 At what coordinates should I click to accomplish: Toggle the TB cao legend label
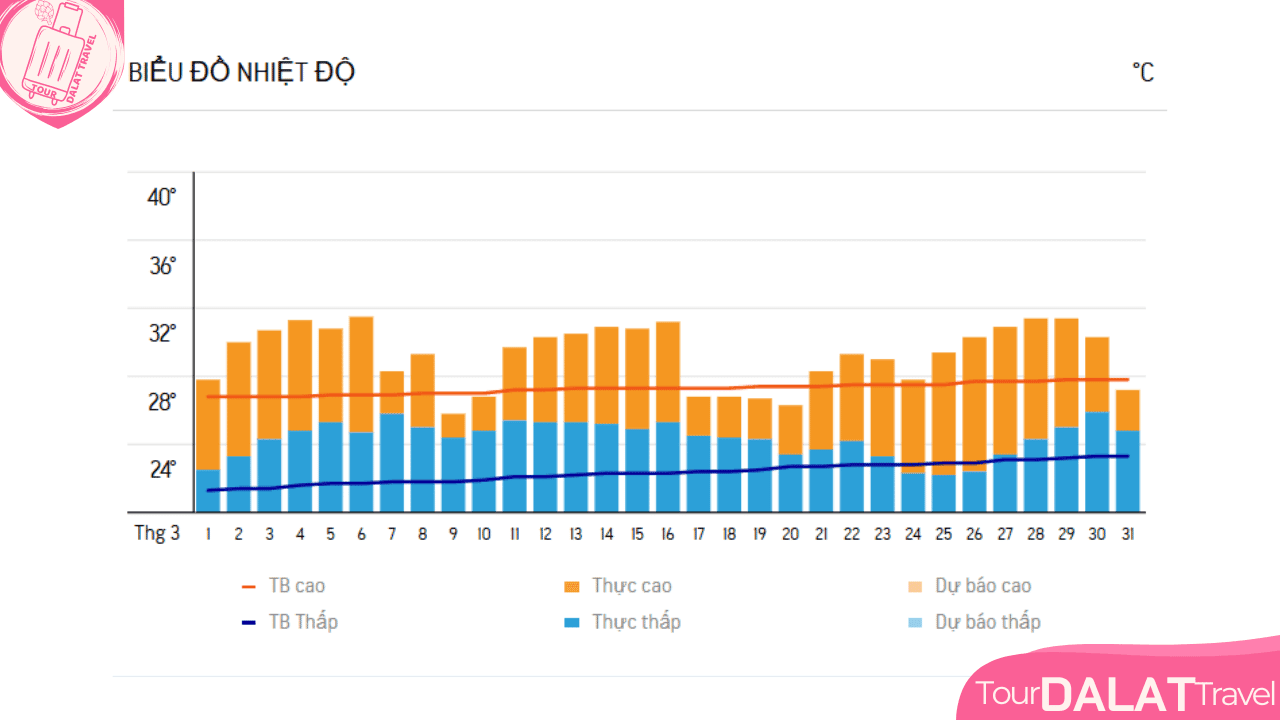click(297, 586)
